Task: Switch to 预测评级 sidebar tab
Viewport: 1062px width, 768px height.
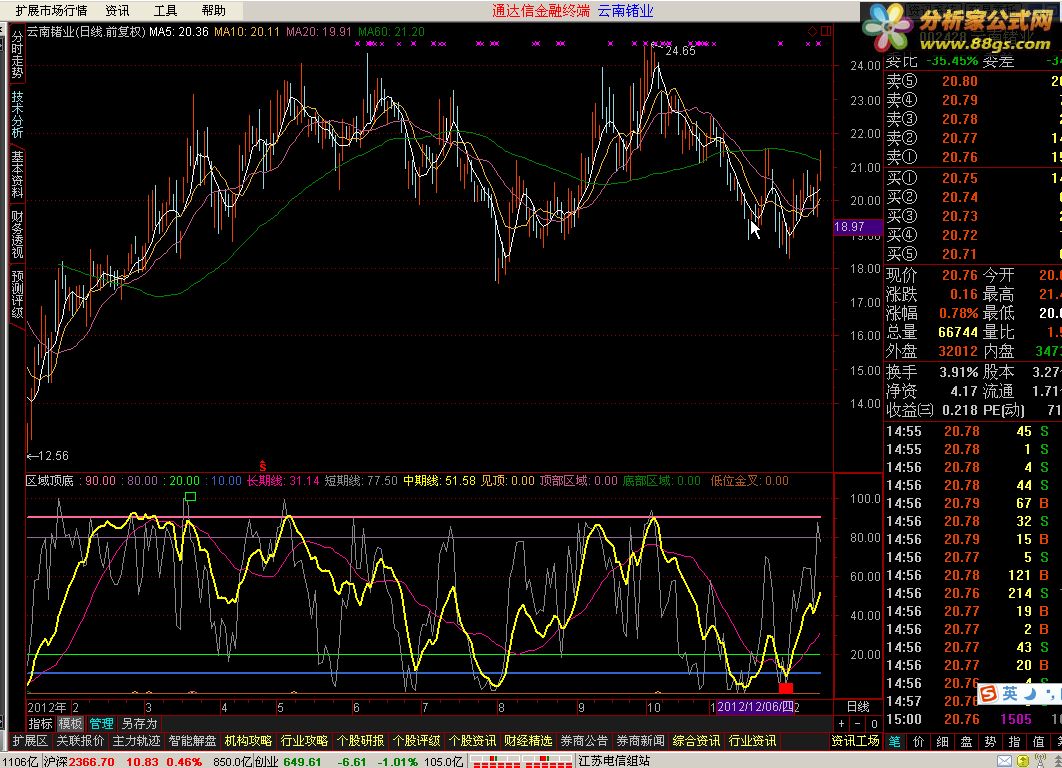Action: click(x=17, y=294)
